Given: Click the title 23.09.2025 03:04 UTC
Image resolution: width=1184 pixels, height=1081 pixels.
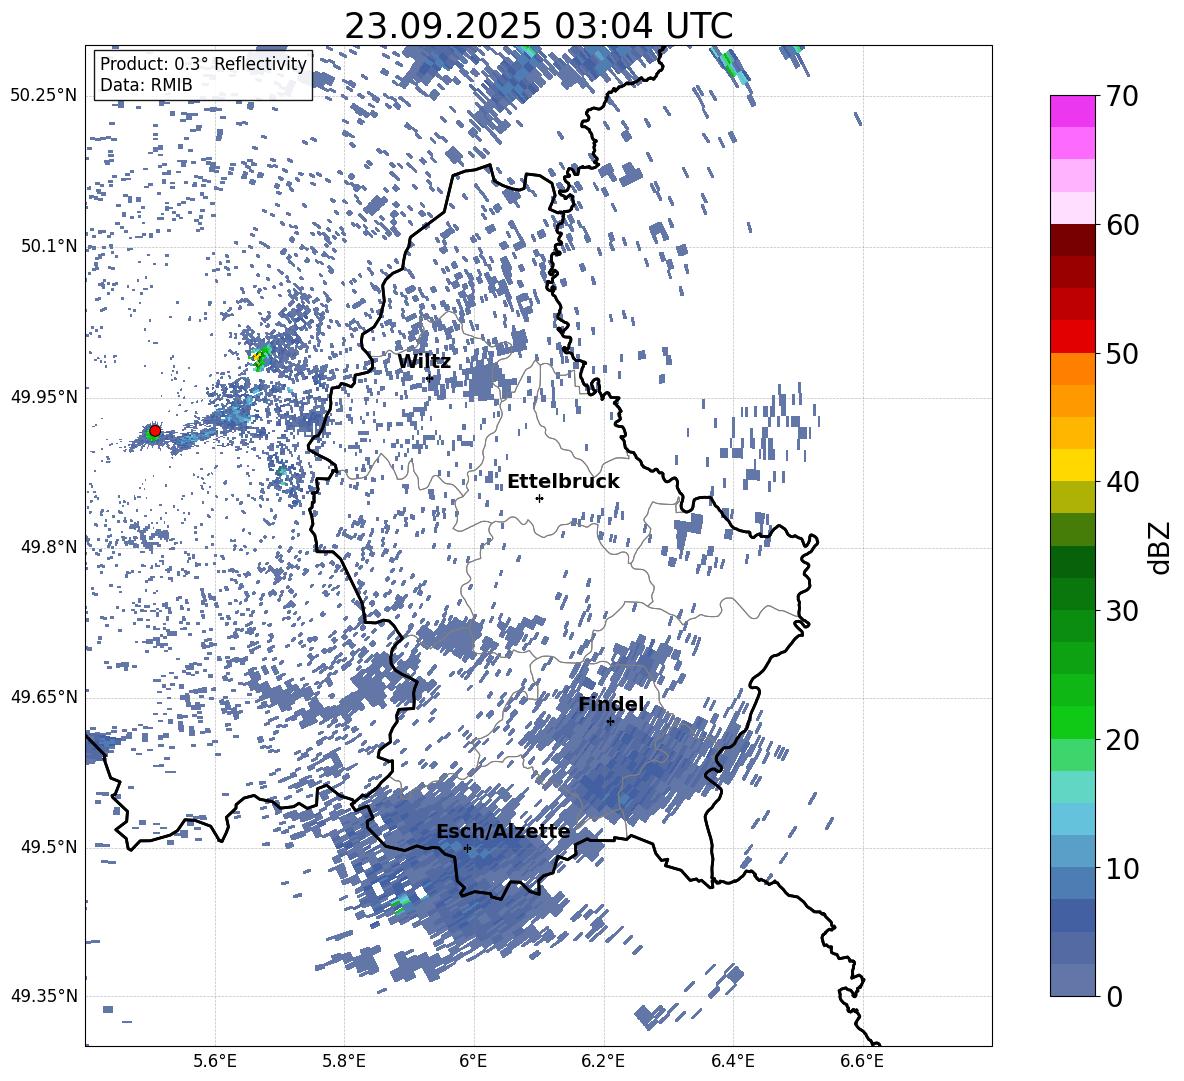Looking at the screenshot, I should pos(538,26).
